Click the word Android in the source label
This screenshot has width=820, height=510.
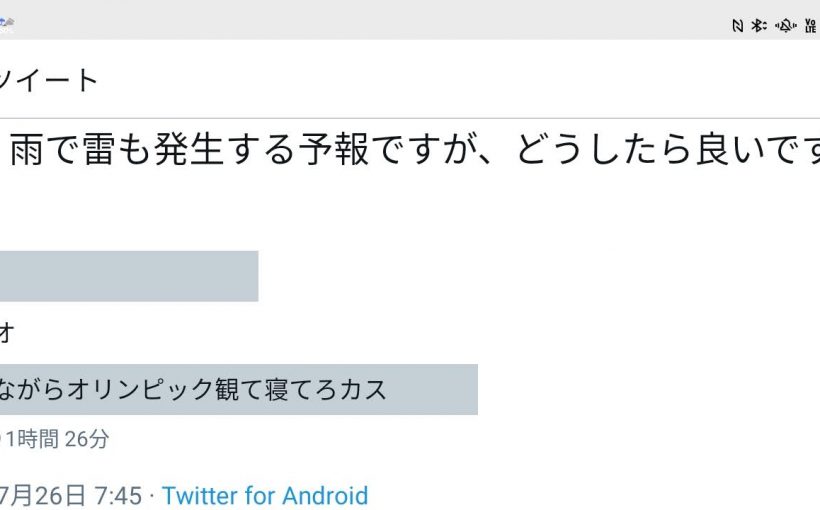pyautogui.click(x=325, y=495)
